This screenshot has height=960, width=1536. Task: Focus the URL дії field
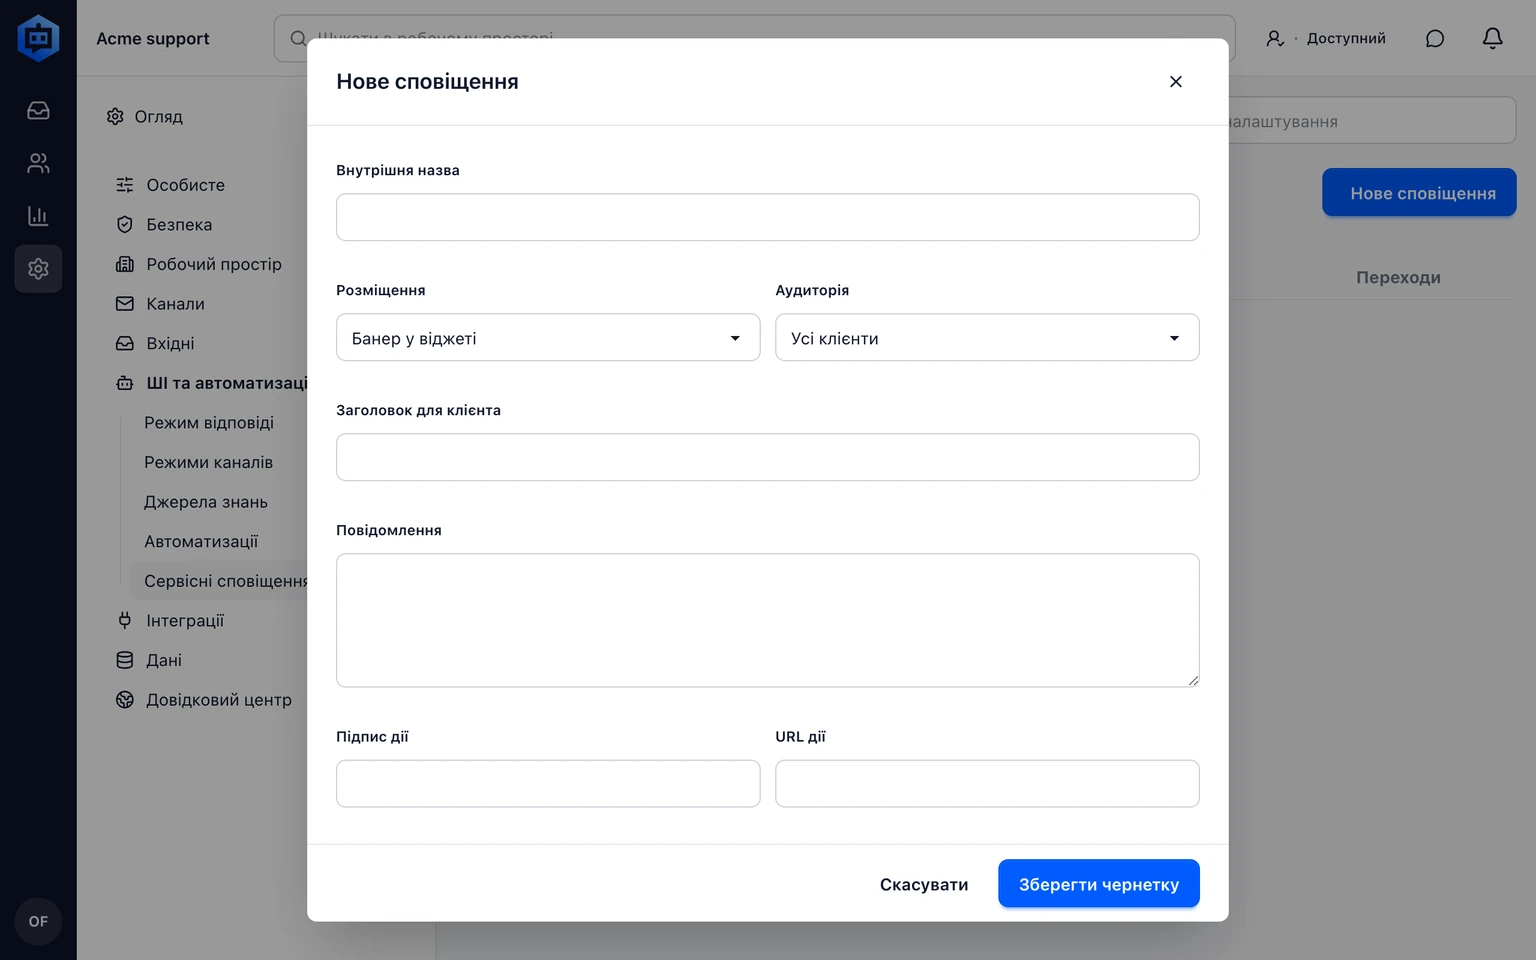click(x=987, y=784)
